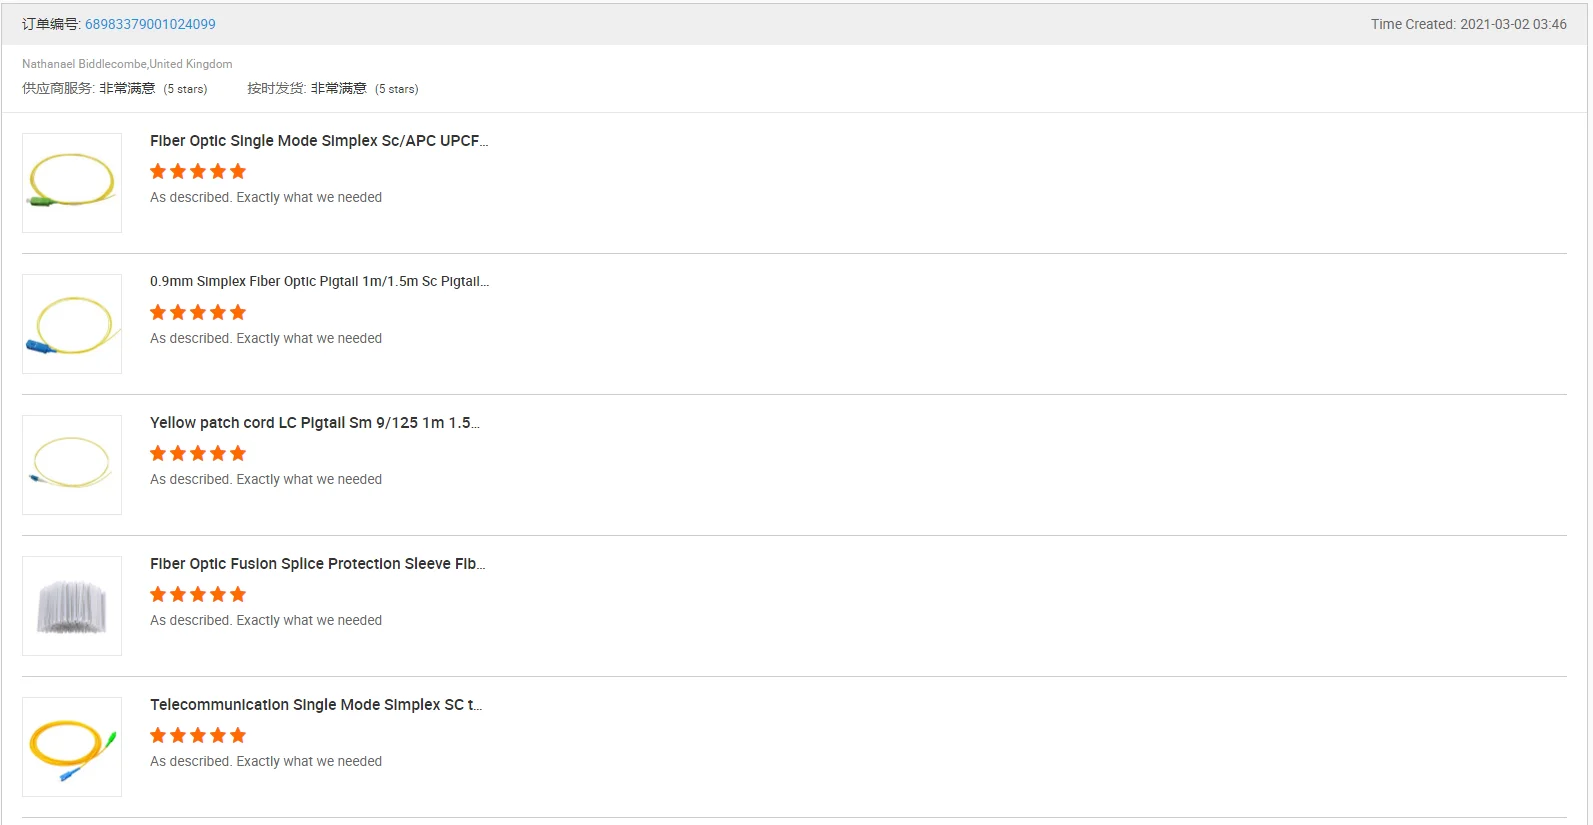
Task: Open 0.9mm Simplex Fiber Optic Pigtail product
Action: [318, 282]
